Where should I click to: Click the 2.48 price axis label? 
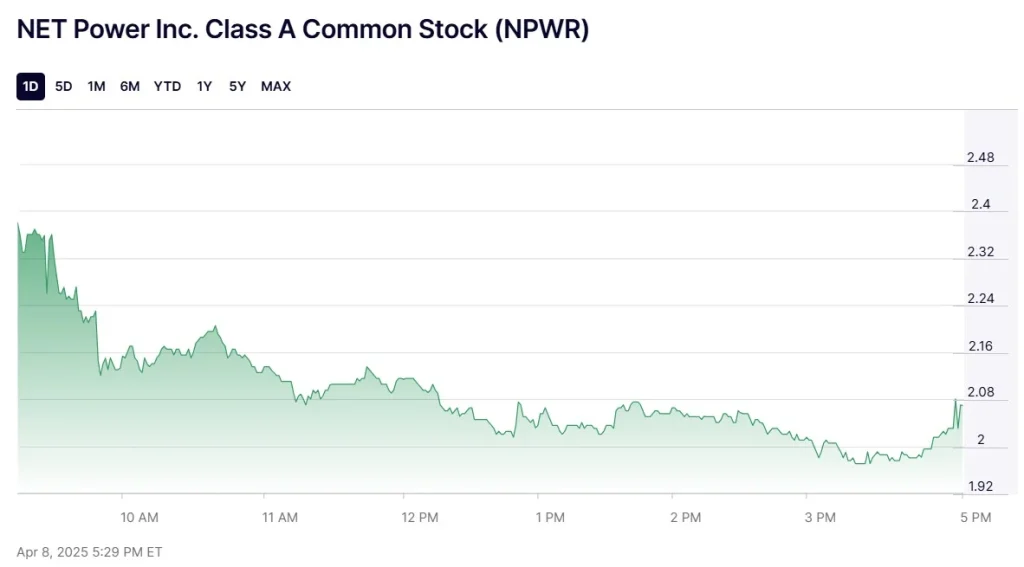click(980, 158)
